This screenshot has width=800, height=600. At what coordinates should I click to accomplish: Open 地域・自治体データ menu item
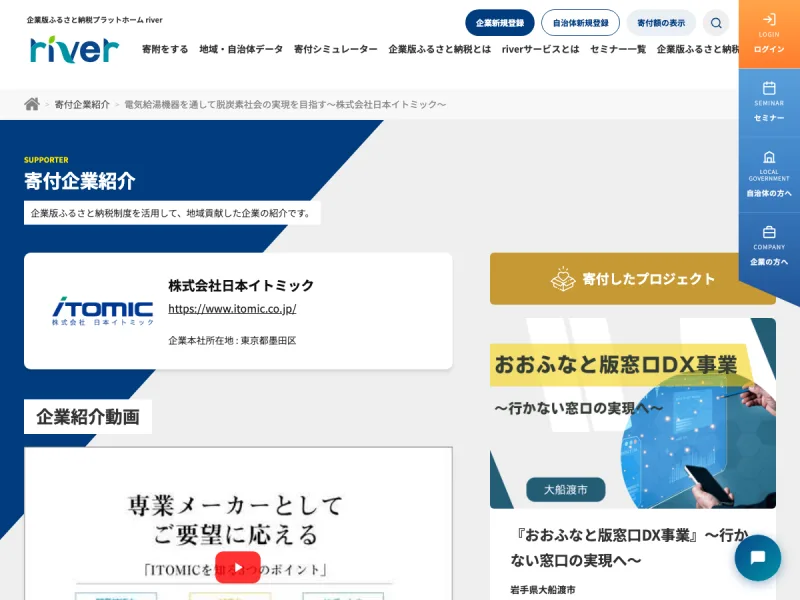coord(241,49)
